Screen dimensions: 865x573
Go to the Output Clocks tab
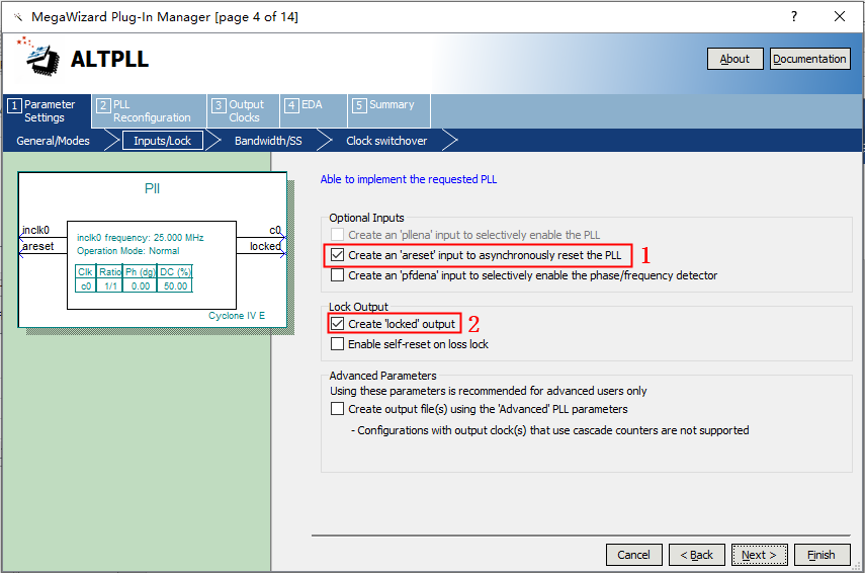[x=241, y=111]
